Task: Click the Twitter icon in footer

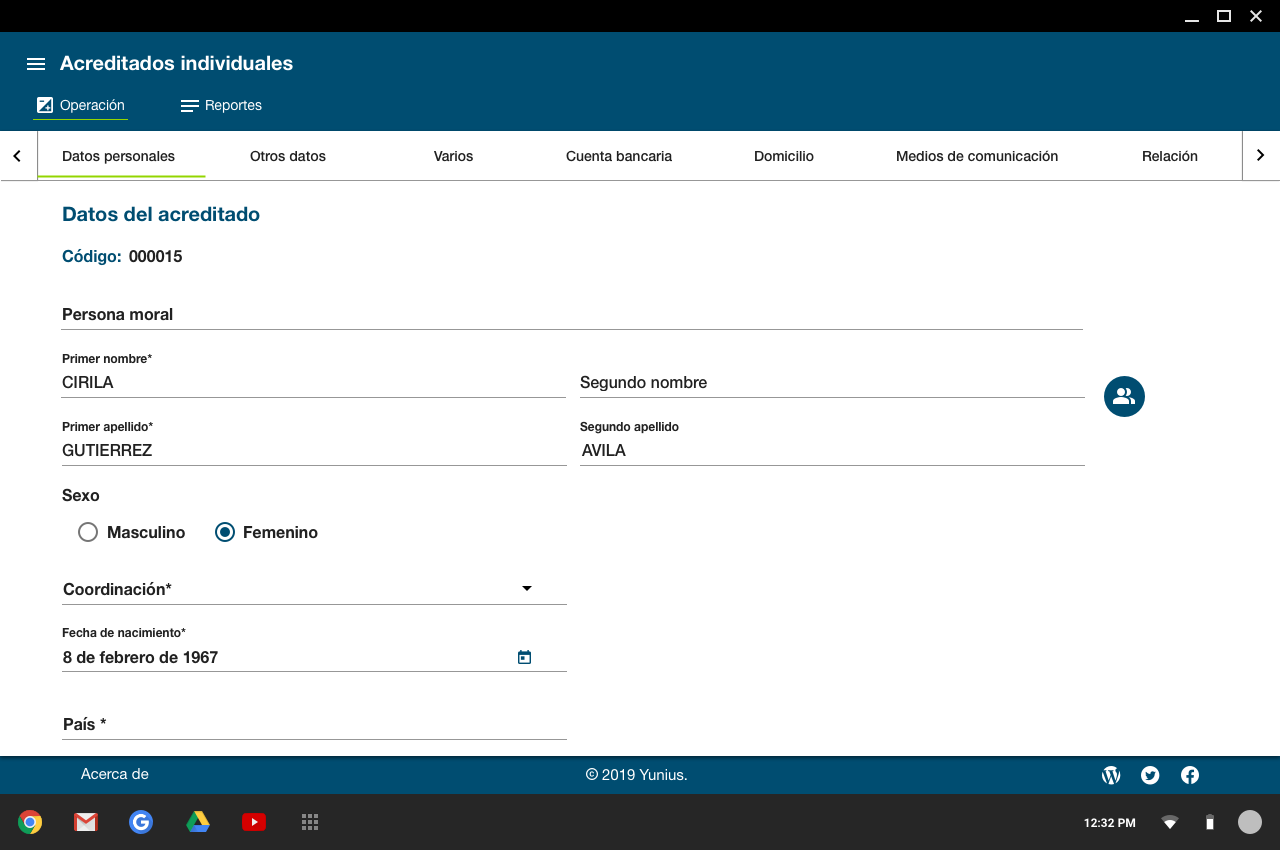Action: coord(1150,775)
